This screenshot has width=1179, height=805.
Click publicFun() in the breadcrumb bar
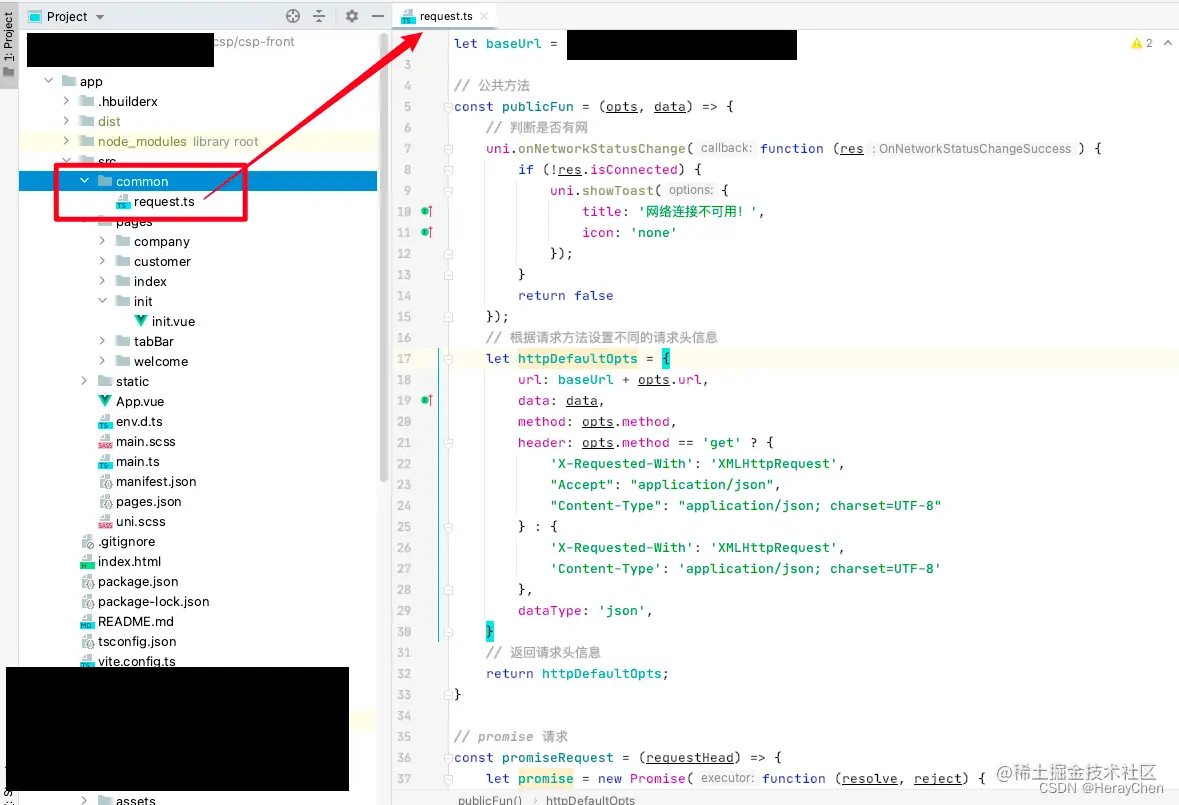point(490,799)
